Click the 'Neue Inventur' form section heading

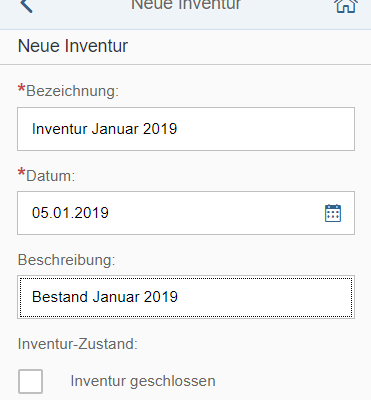73,46
